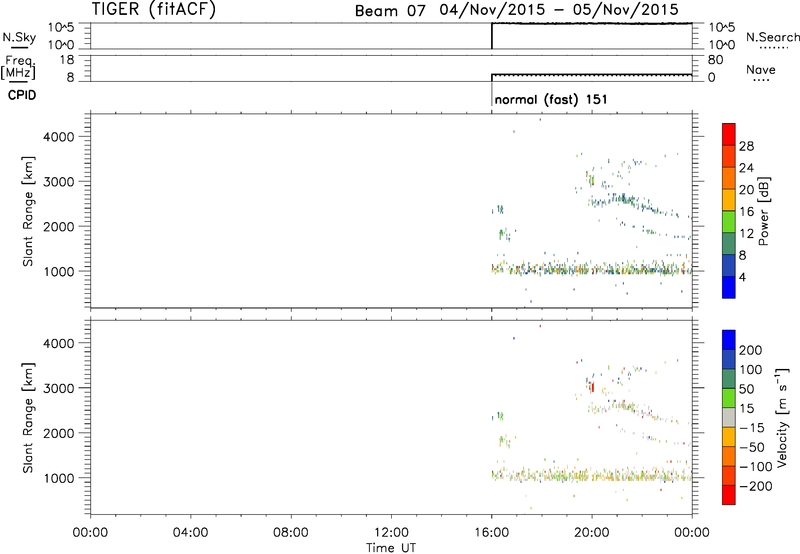Viewport: 800px width, 554px height.
Task: Click the "CPID" row label
Action: click(22, 95)
